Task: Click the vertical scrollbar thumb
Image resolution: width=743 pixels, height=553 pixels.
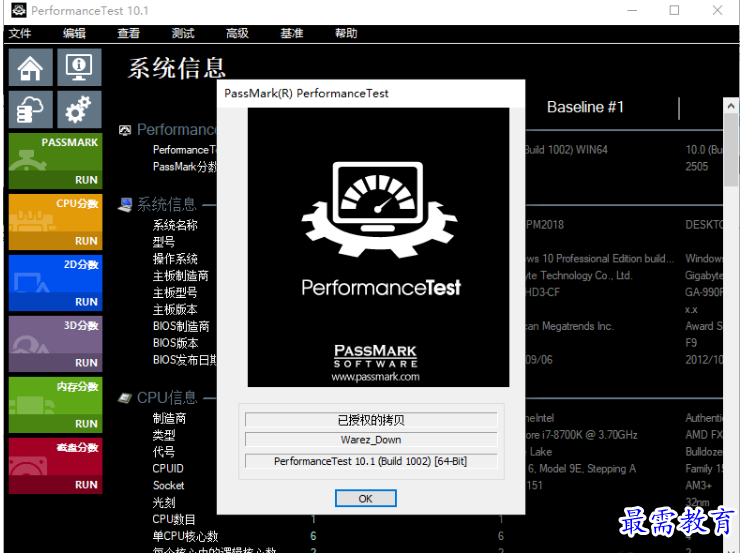Action: (x=731, y=151)
